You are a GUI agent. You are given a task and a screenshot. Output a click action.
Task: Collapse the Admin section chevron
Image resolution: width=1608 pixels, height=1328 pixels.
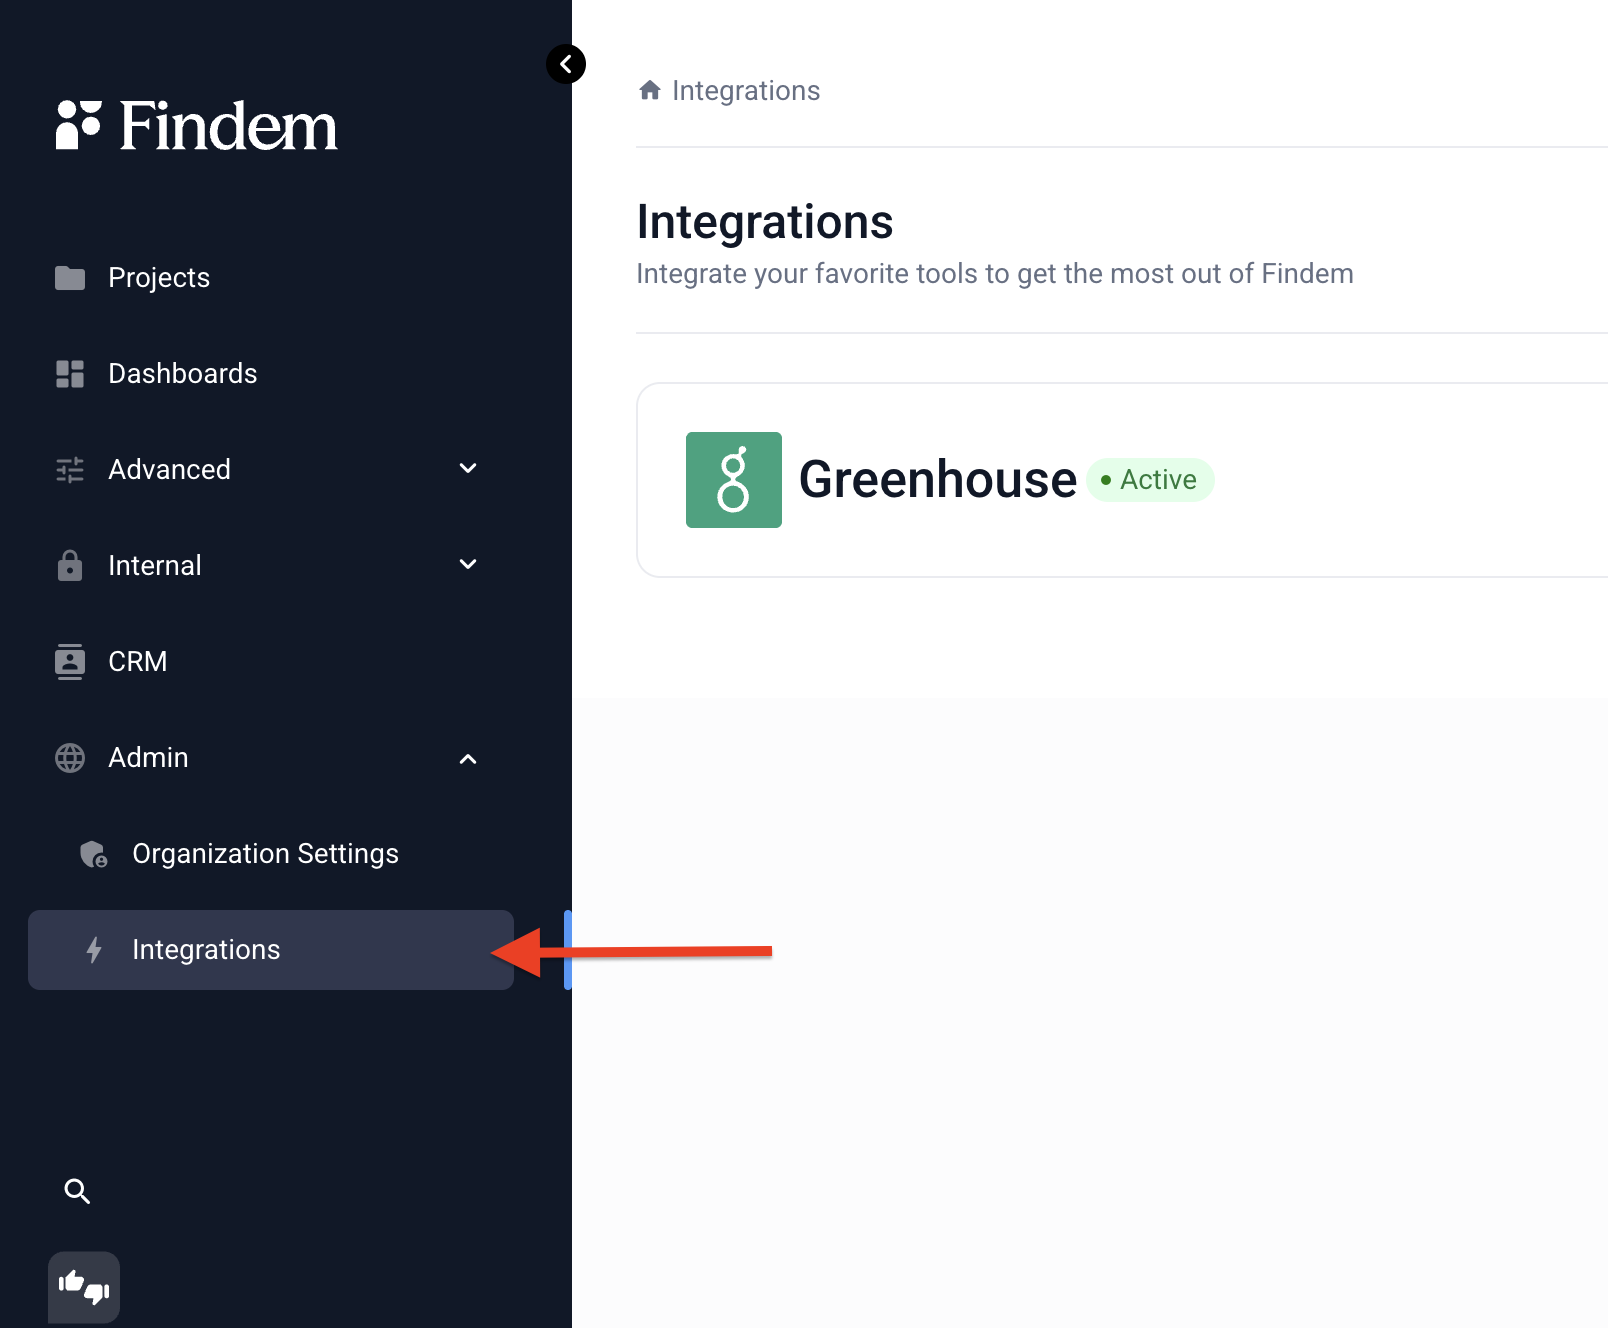pyautogui.click(x=468, y=758)
